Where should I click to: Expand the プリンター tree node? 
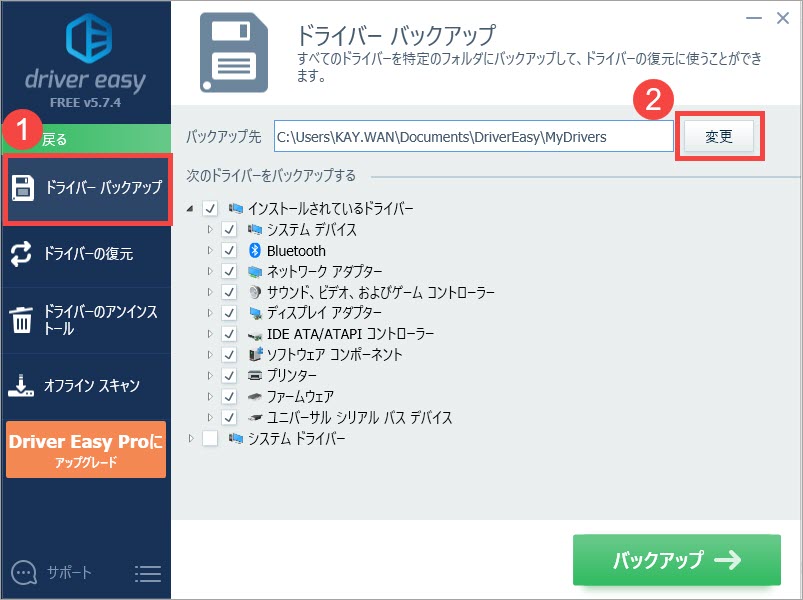tap(210, 376)
